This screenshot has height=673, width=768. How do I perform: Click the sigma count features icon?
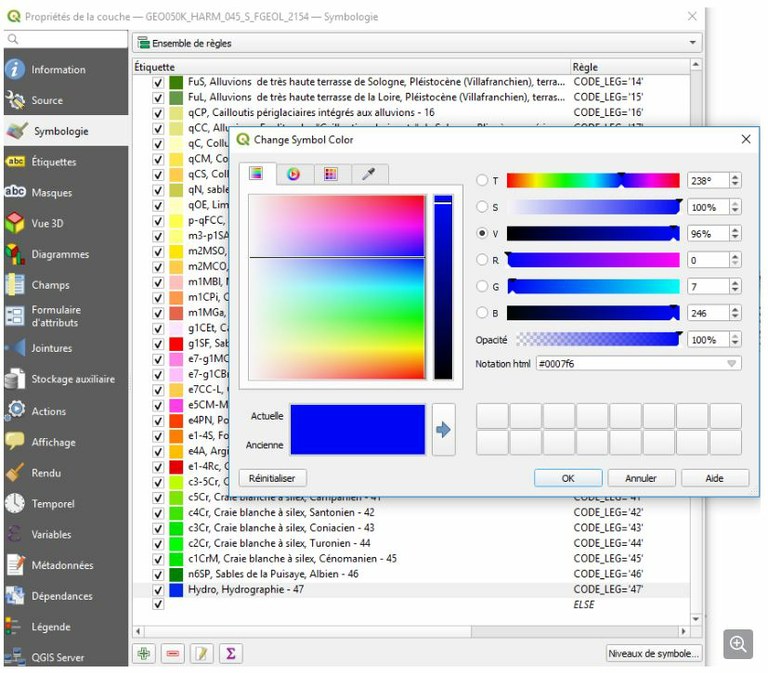point(230,653)
